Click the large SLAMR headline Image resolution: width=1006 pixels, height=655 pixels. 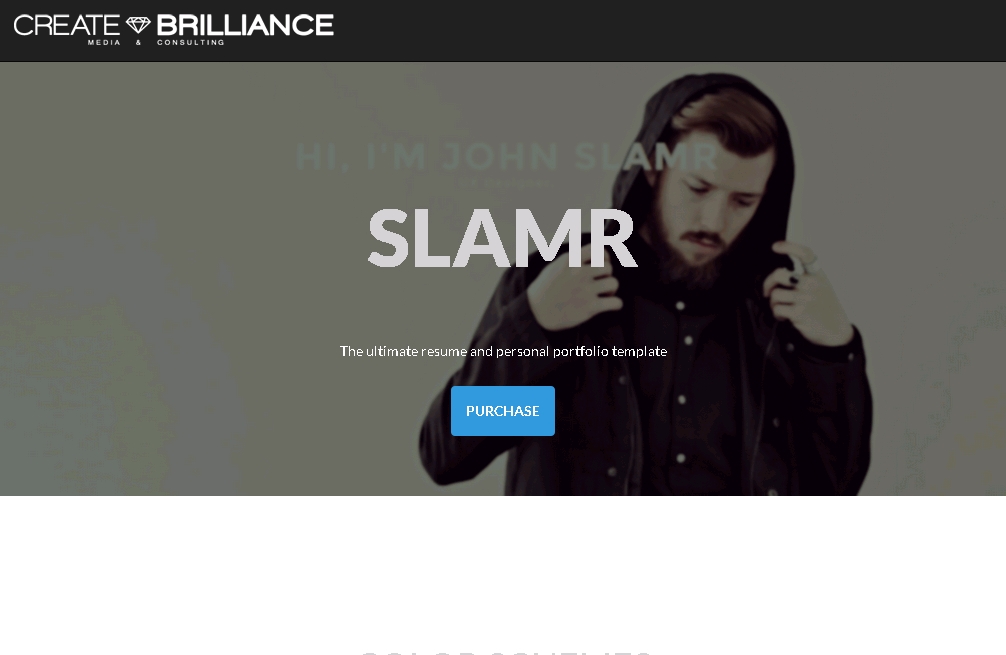(502, 238)
